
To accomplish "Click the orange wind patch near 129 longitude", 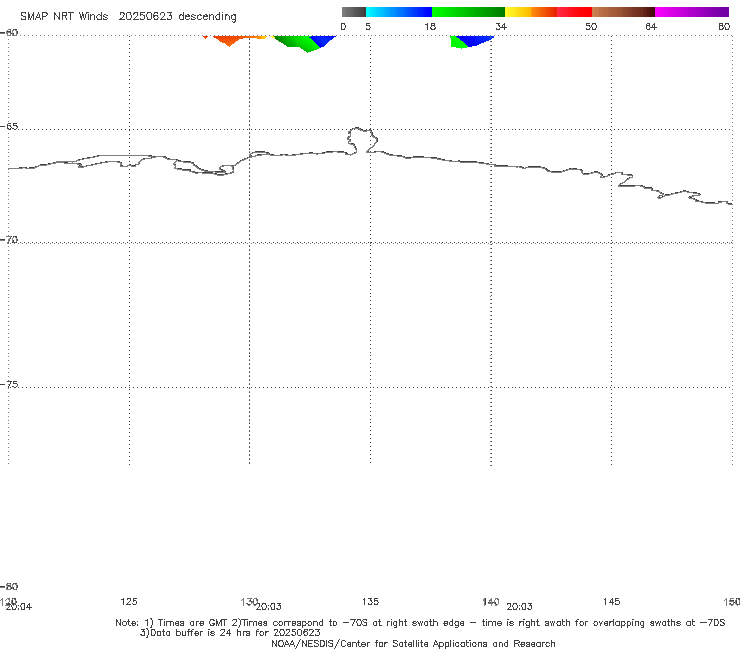I will click(x=229, y=40).
